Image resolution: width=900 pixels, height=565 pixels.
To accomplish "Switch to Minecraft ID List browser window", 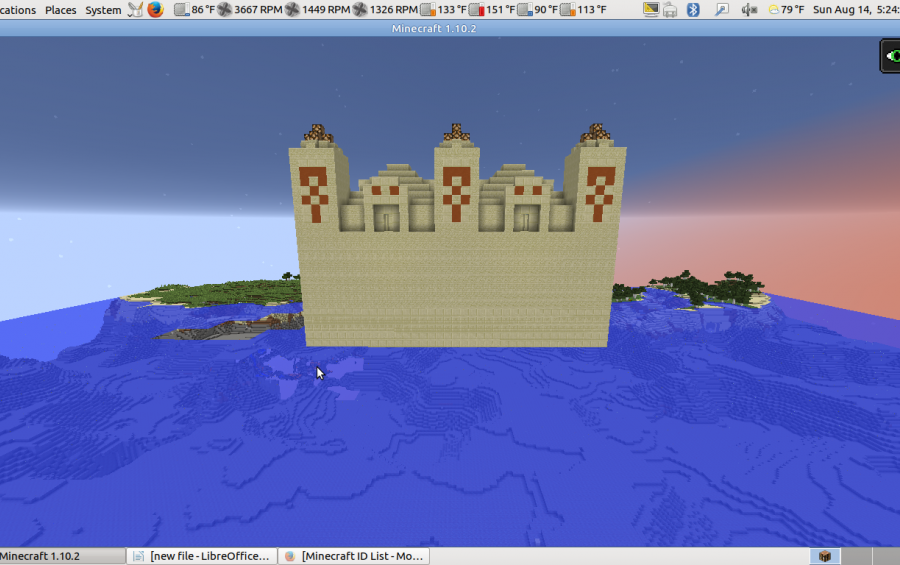I will pos(354,556).
